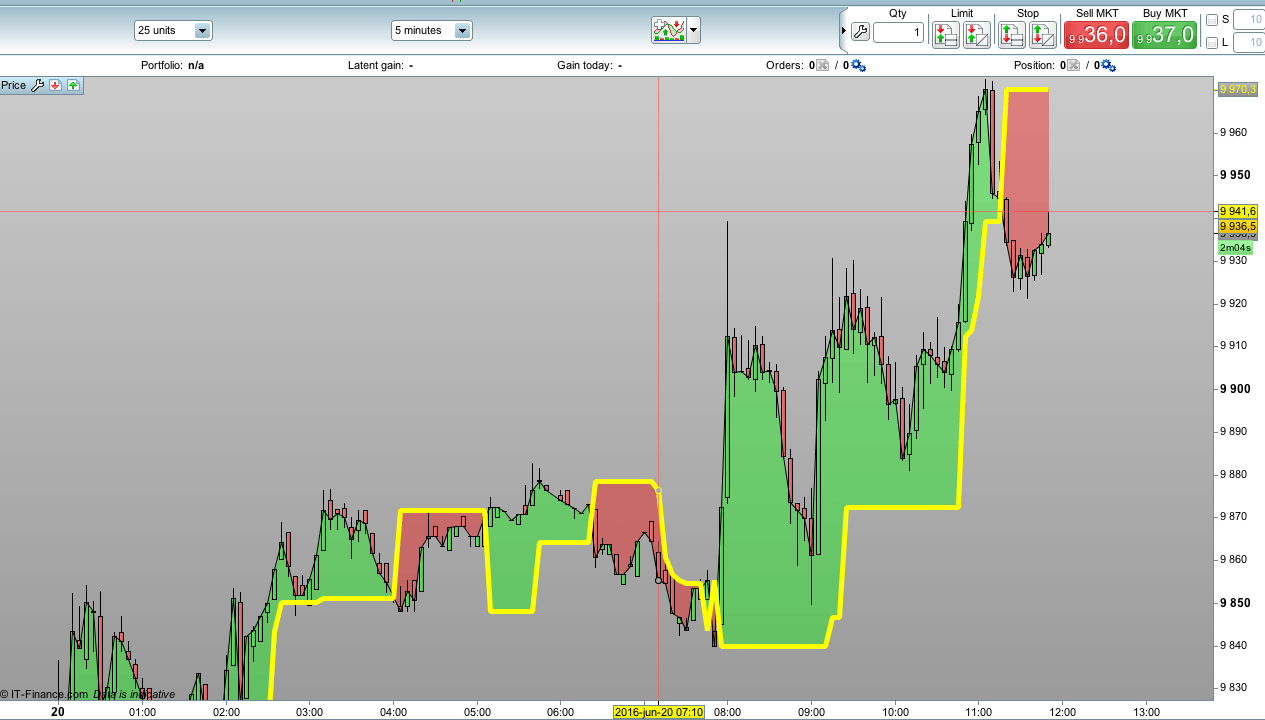Click the 08:00 time axis label
1265x720 pixels.
coord(728,712)
